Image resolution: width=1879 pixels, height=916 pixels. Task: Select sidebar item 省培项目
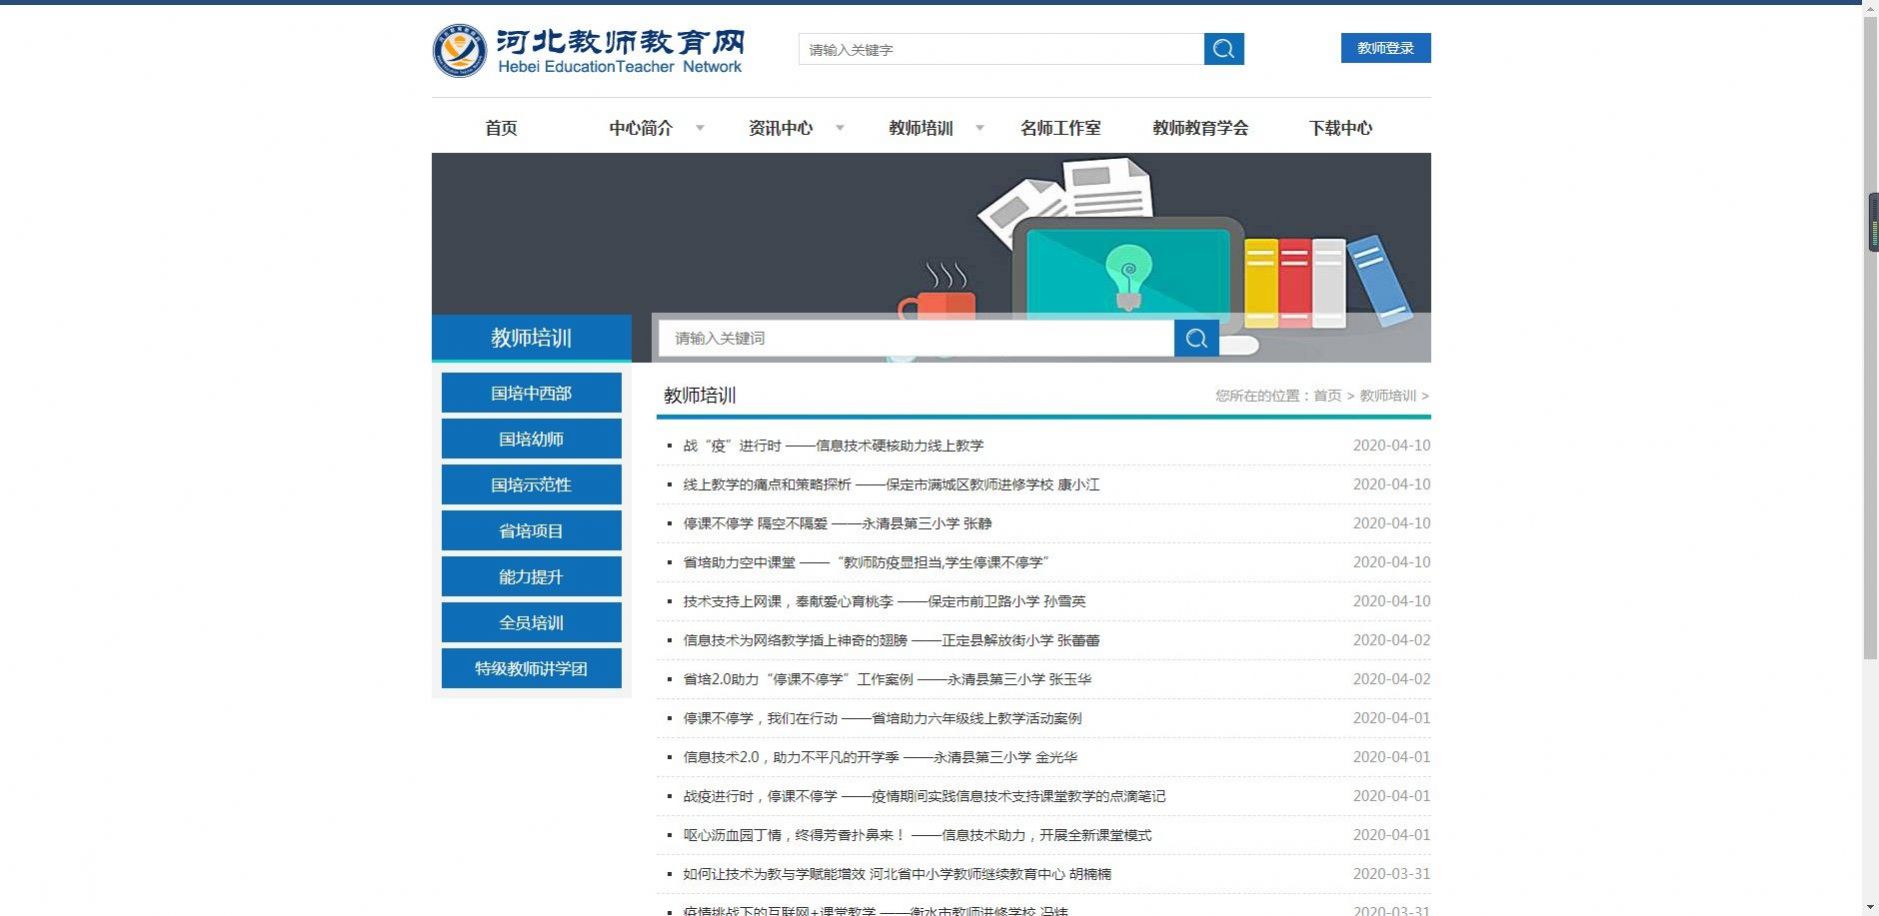531,530
